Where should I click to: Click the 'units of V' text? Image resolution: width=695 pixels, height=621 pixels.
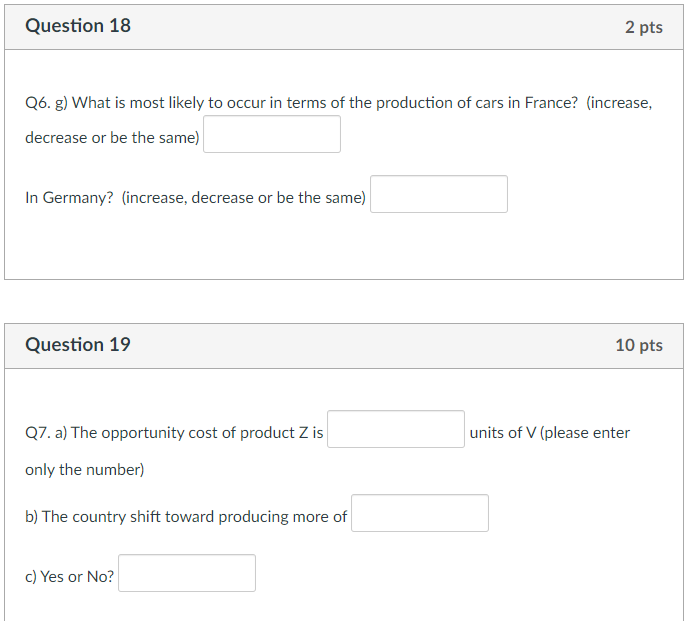pyautogui.click(x=503, y=433)
